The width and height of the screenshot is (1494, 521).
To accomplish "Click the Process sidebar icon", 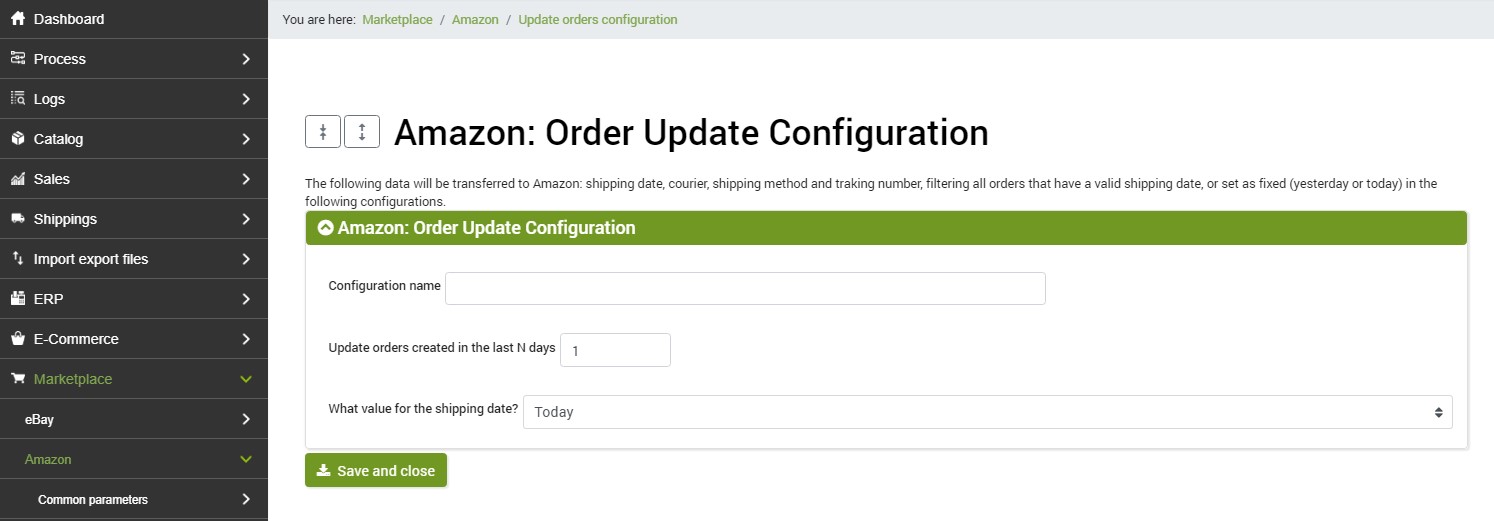I will (17, 59).
